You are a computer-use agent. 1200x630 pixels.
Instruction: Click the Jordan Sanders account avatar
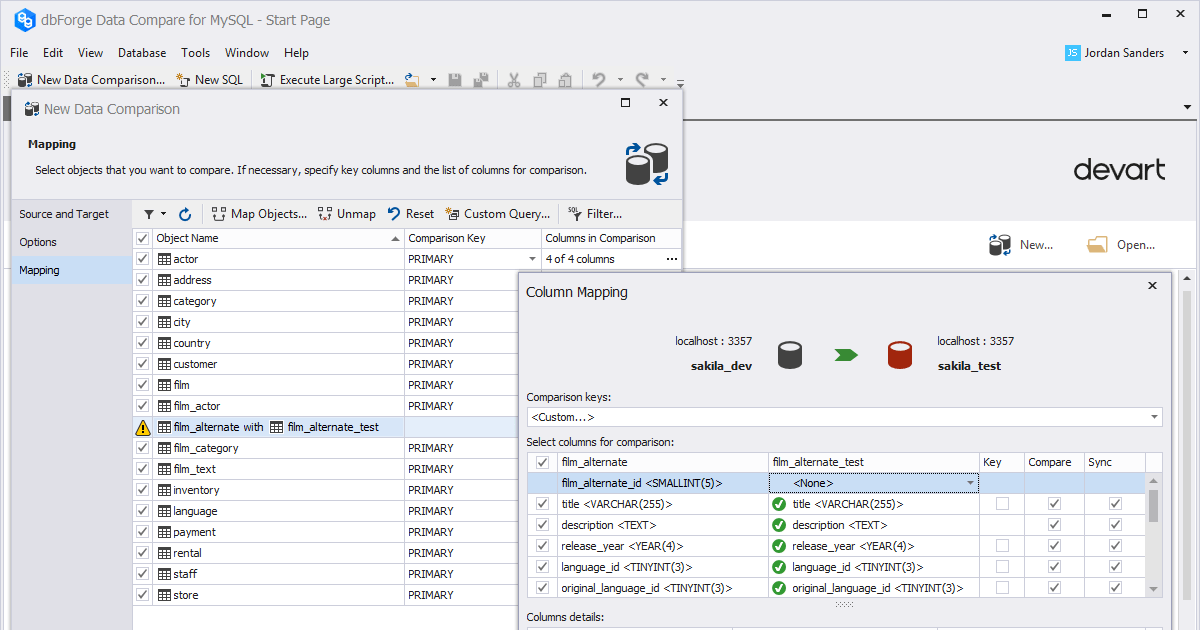[1073, 53]
